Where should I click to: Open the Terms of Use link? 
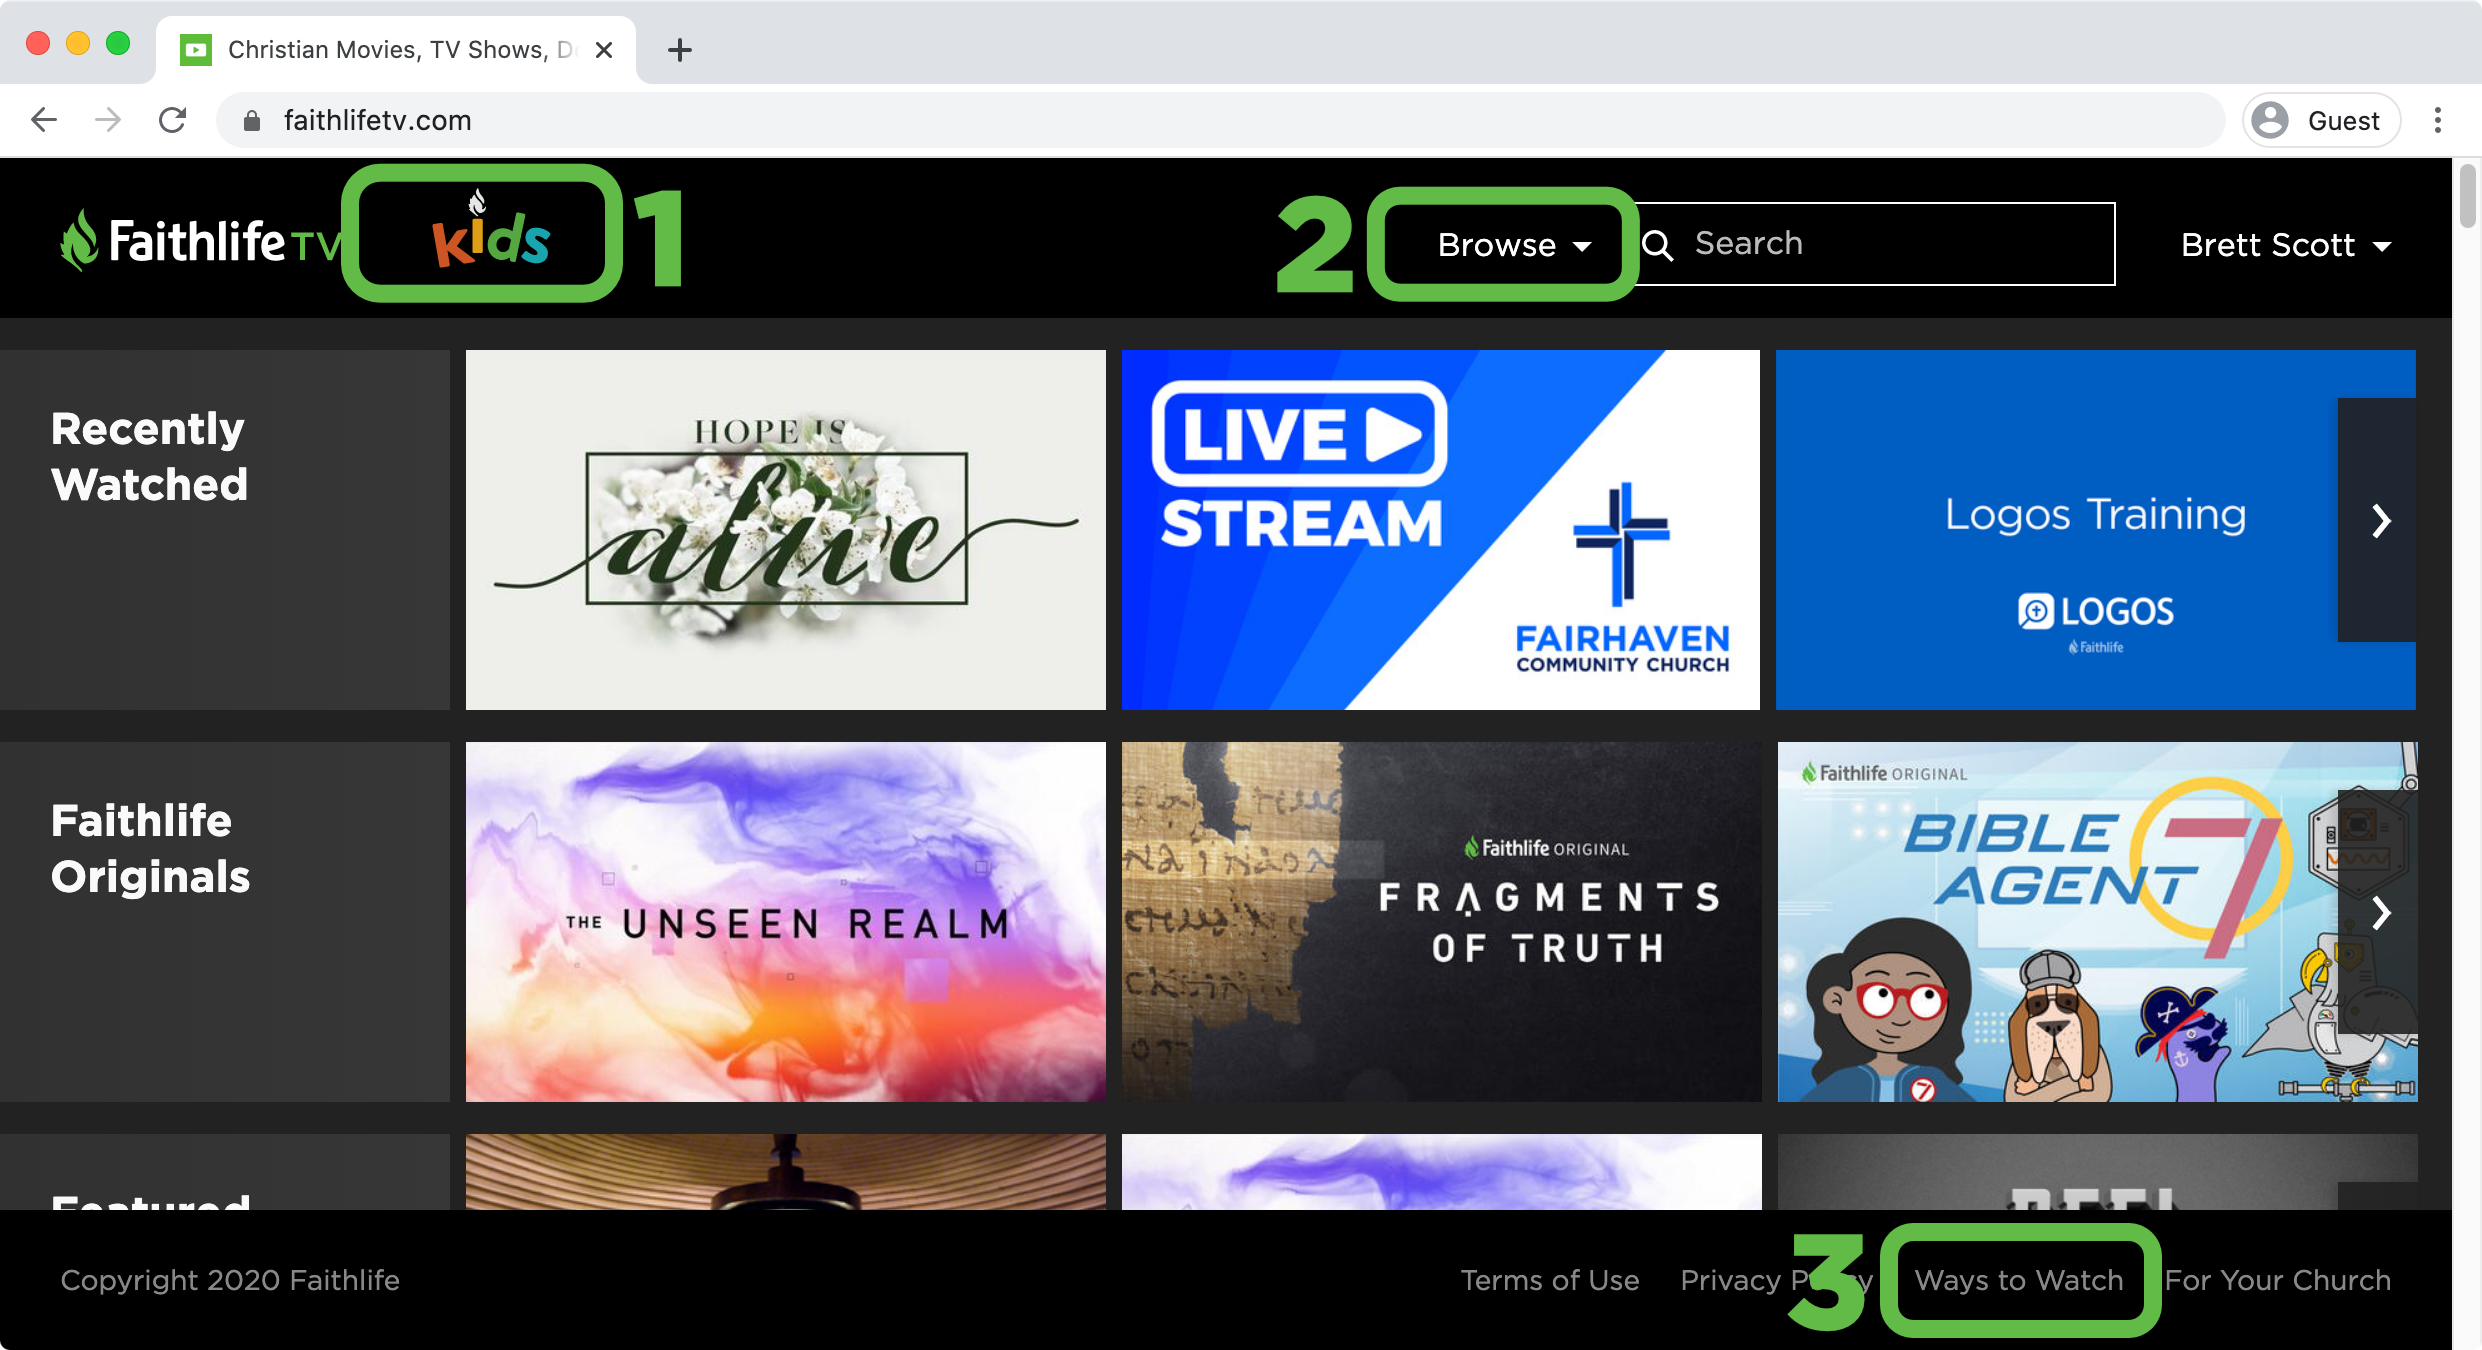point(1550,1280)
